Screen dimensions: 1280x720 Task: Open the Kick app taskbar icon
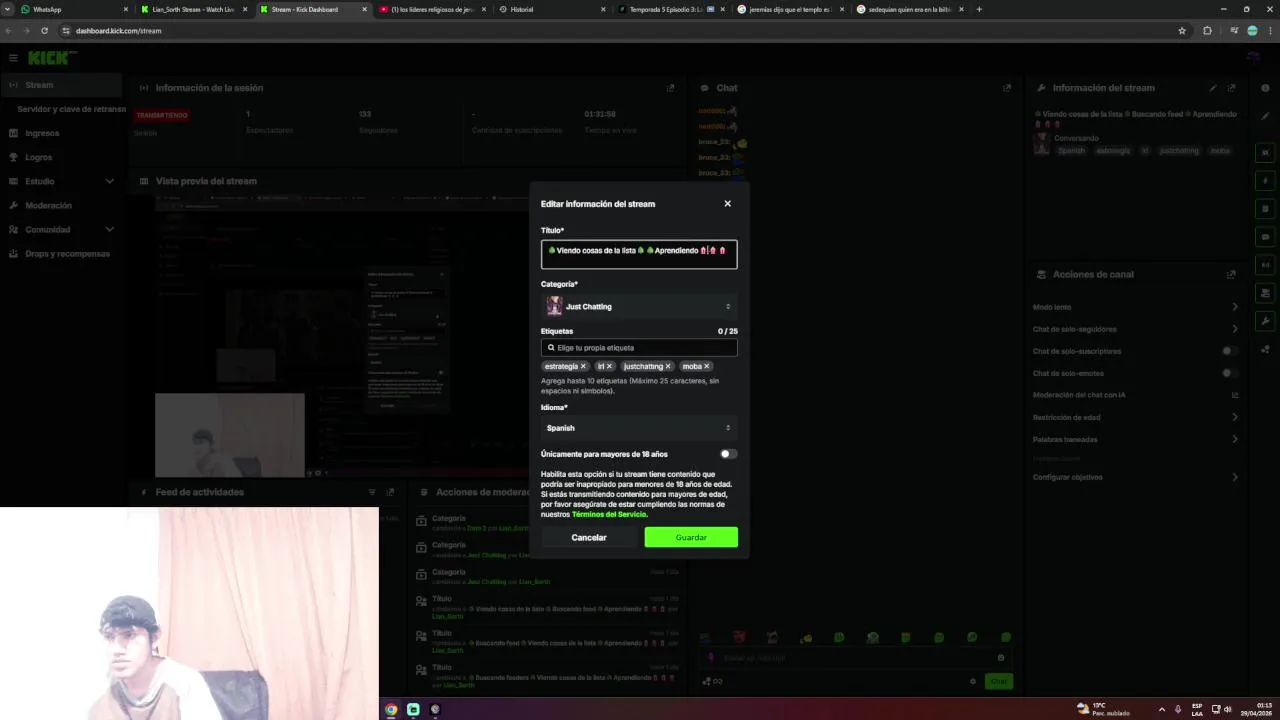point(413,709)
